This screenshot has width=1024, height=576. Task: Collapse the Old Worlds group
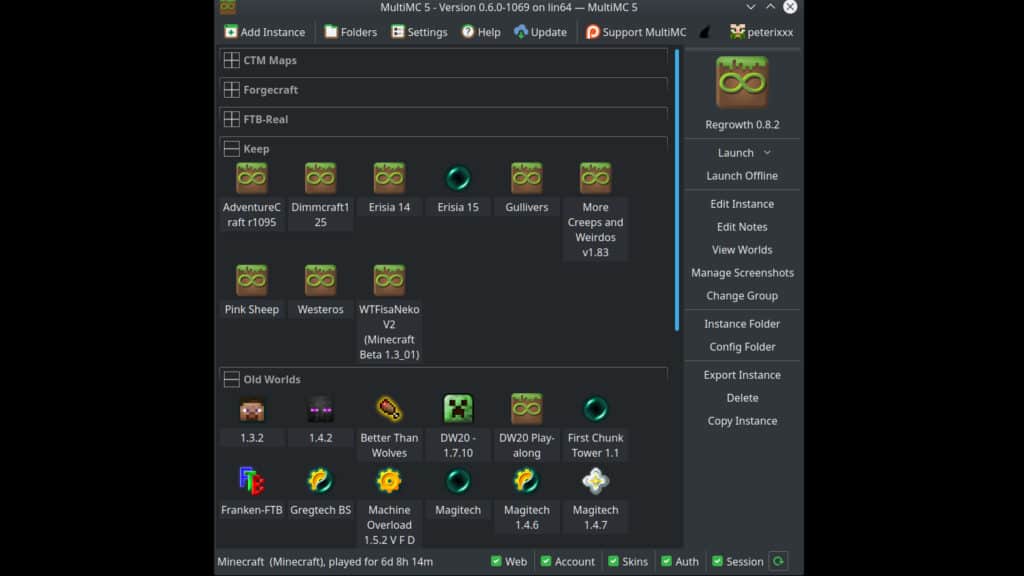click(231, 379)
